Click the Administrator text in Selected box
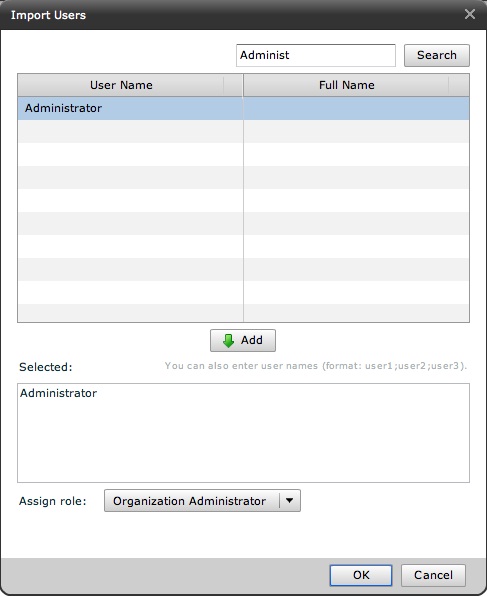Image resolution: width=488 pixels, height=597 pixels. coord(58,393)
